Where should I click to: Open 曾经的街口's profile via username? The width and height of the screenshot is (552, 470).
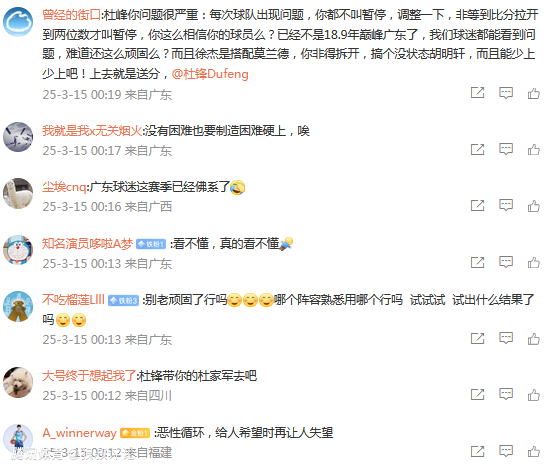[71, 15]
